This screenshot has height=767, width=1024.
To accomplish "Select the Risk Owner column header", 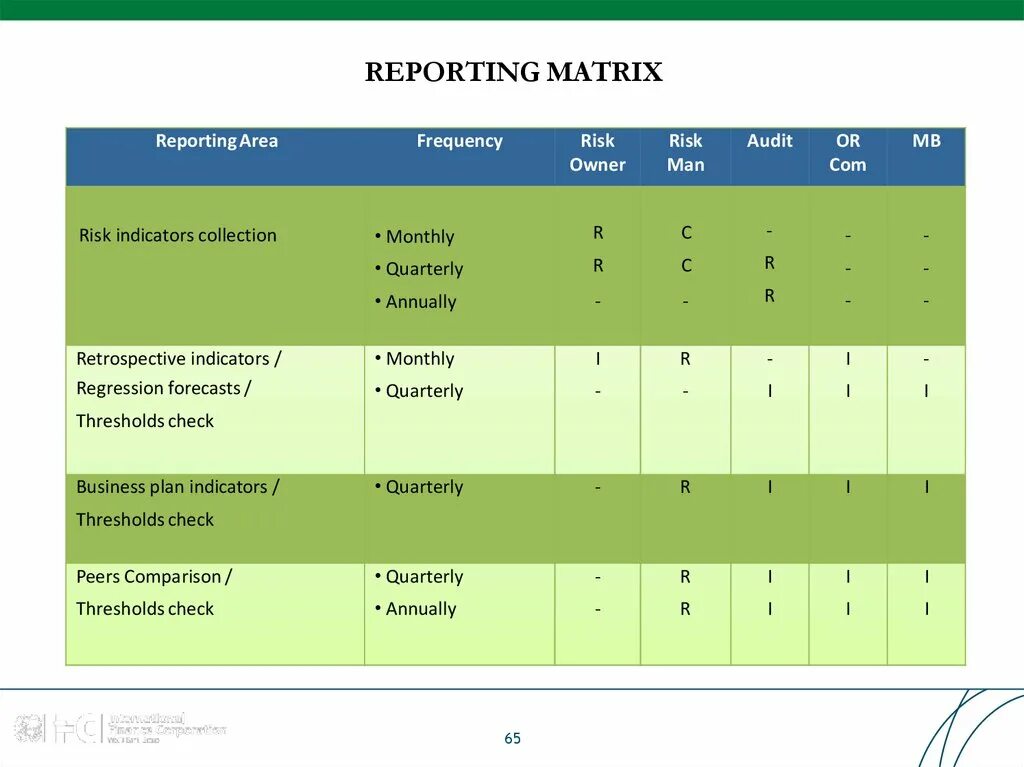I will 597,153.
